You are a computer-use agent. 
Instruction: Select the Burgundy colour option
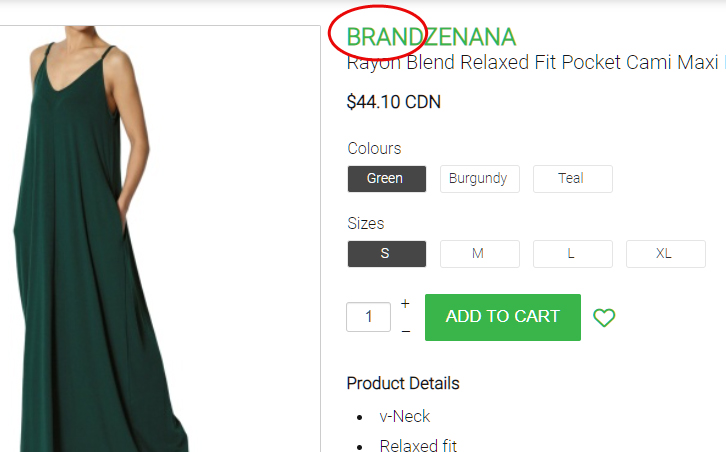480,179
